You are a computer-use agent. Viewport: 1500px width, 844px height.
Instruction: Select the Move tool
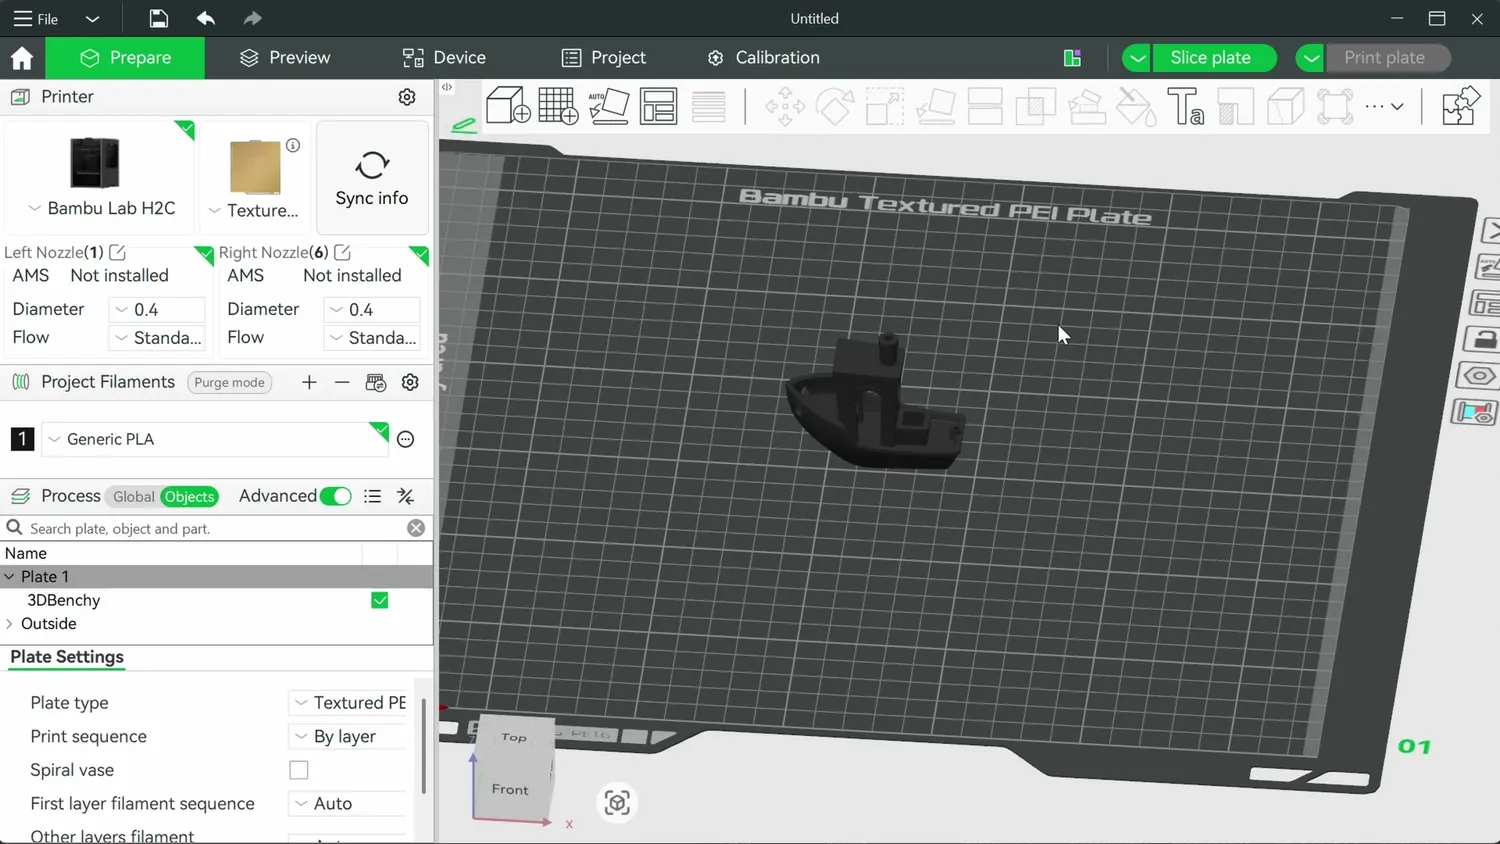pyautogui.click(x=785, y=106)
